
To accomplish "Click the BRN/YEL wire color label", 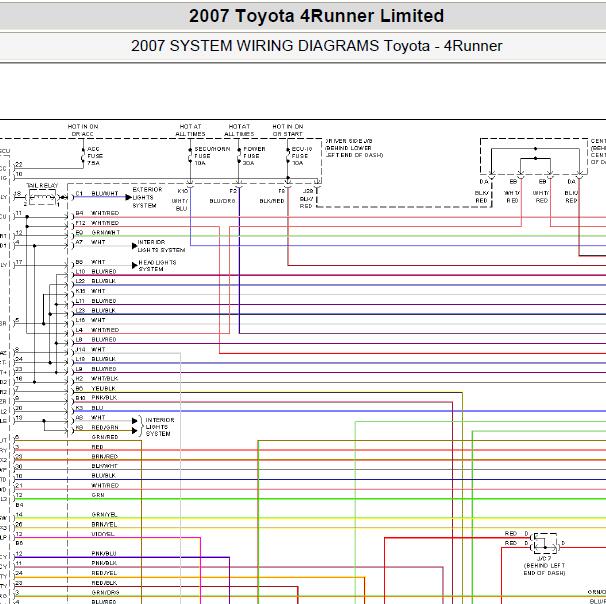I will [104, 524].
